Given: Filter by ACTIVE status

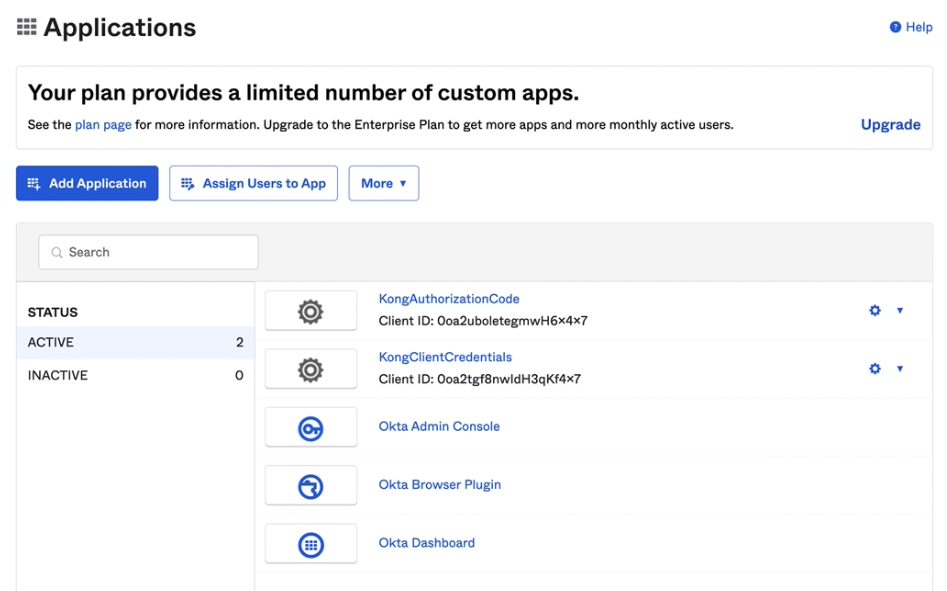Looking at the screenshot, I should pyautogui.click(x=51, y=342).
